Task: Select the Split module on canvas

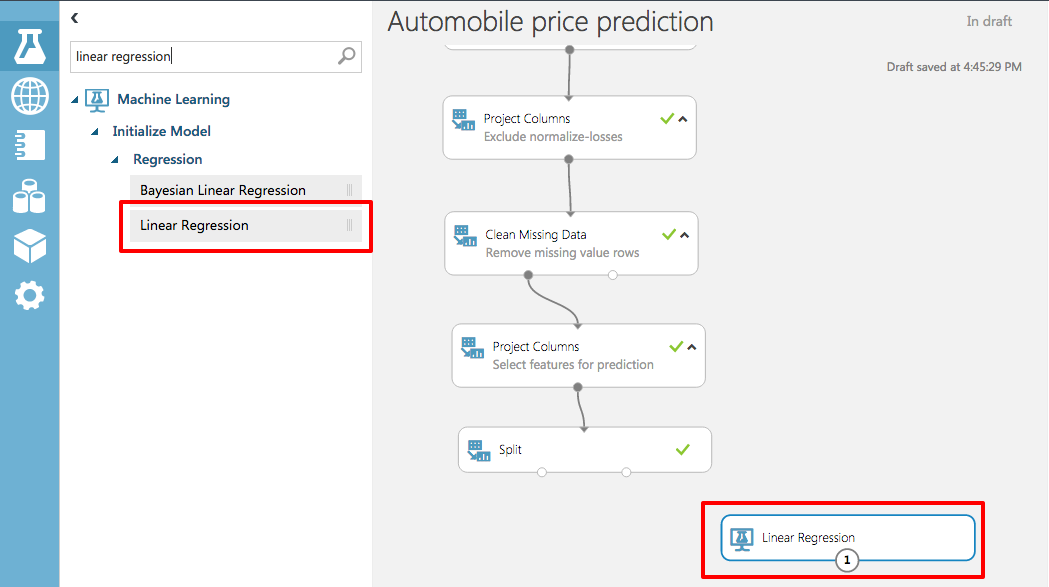Action: pyautogui.click(x=585, y=449)
